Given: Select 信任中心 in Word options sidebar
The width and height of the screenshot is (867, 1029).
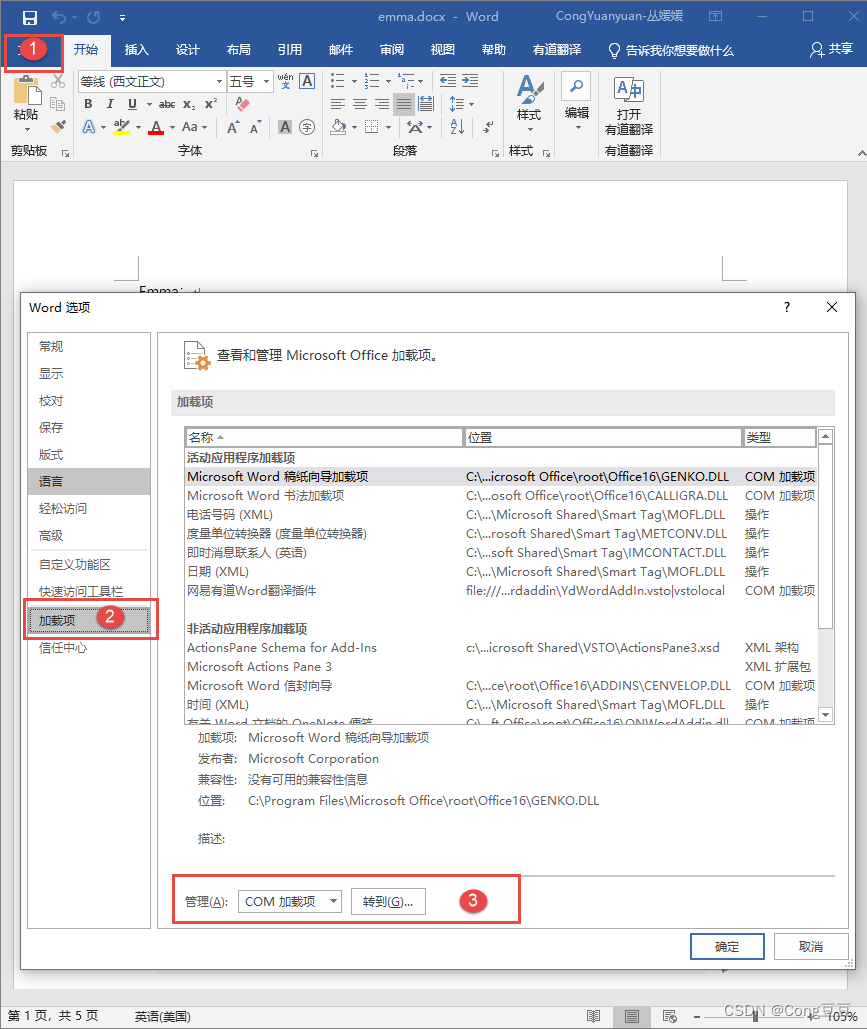Looking at the screenshot, I should click(89, 648).
